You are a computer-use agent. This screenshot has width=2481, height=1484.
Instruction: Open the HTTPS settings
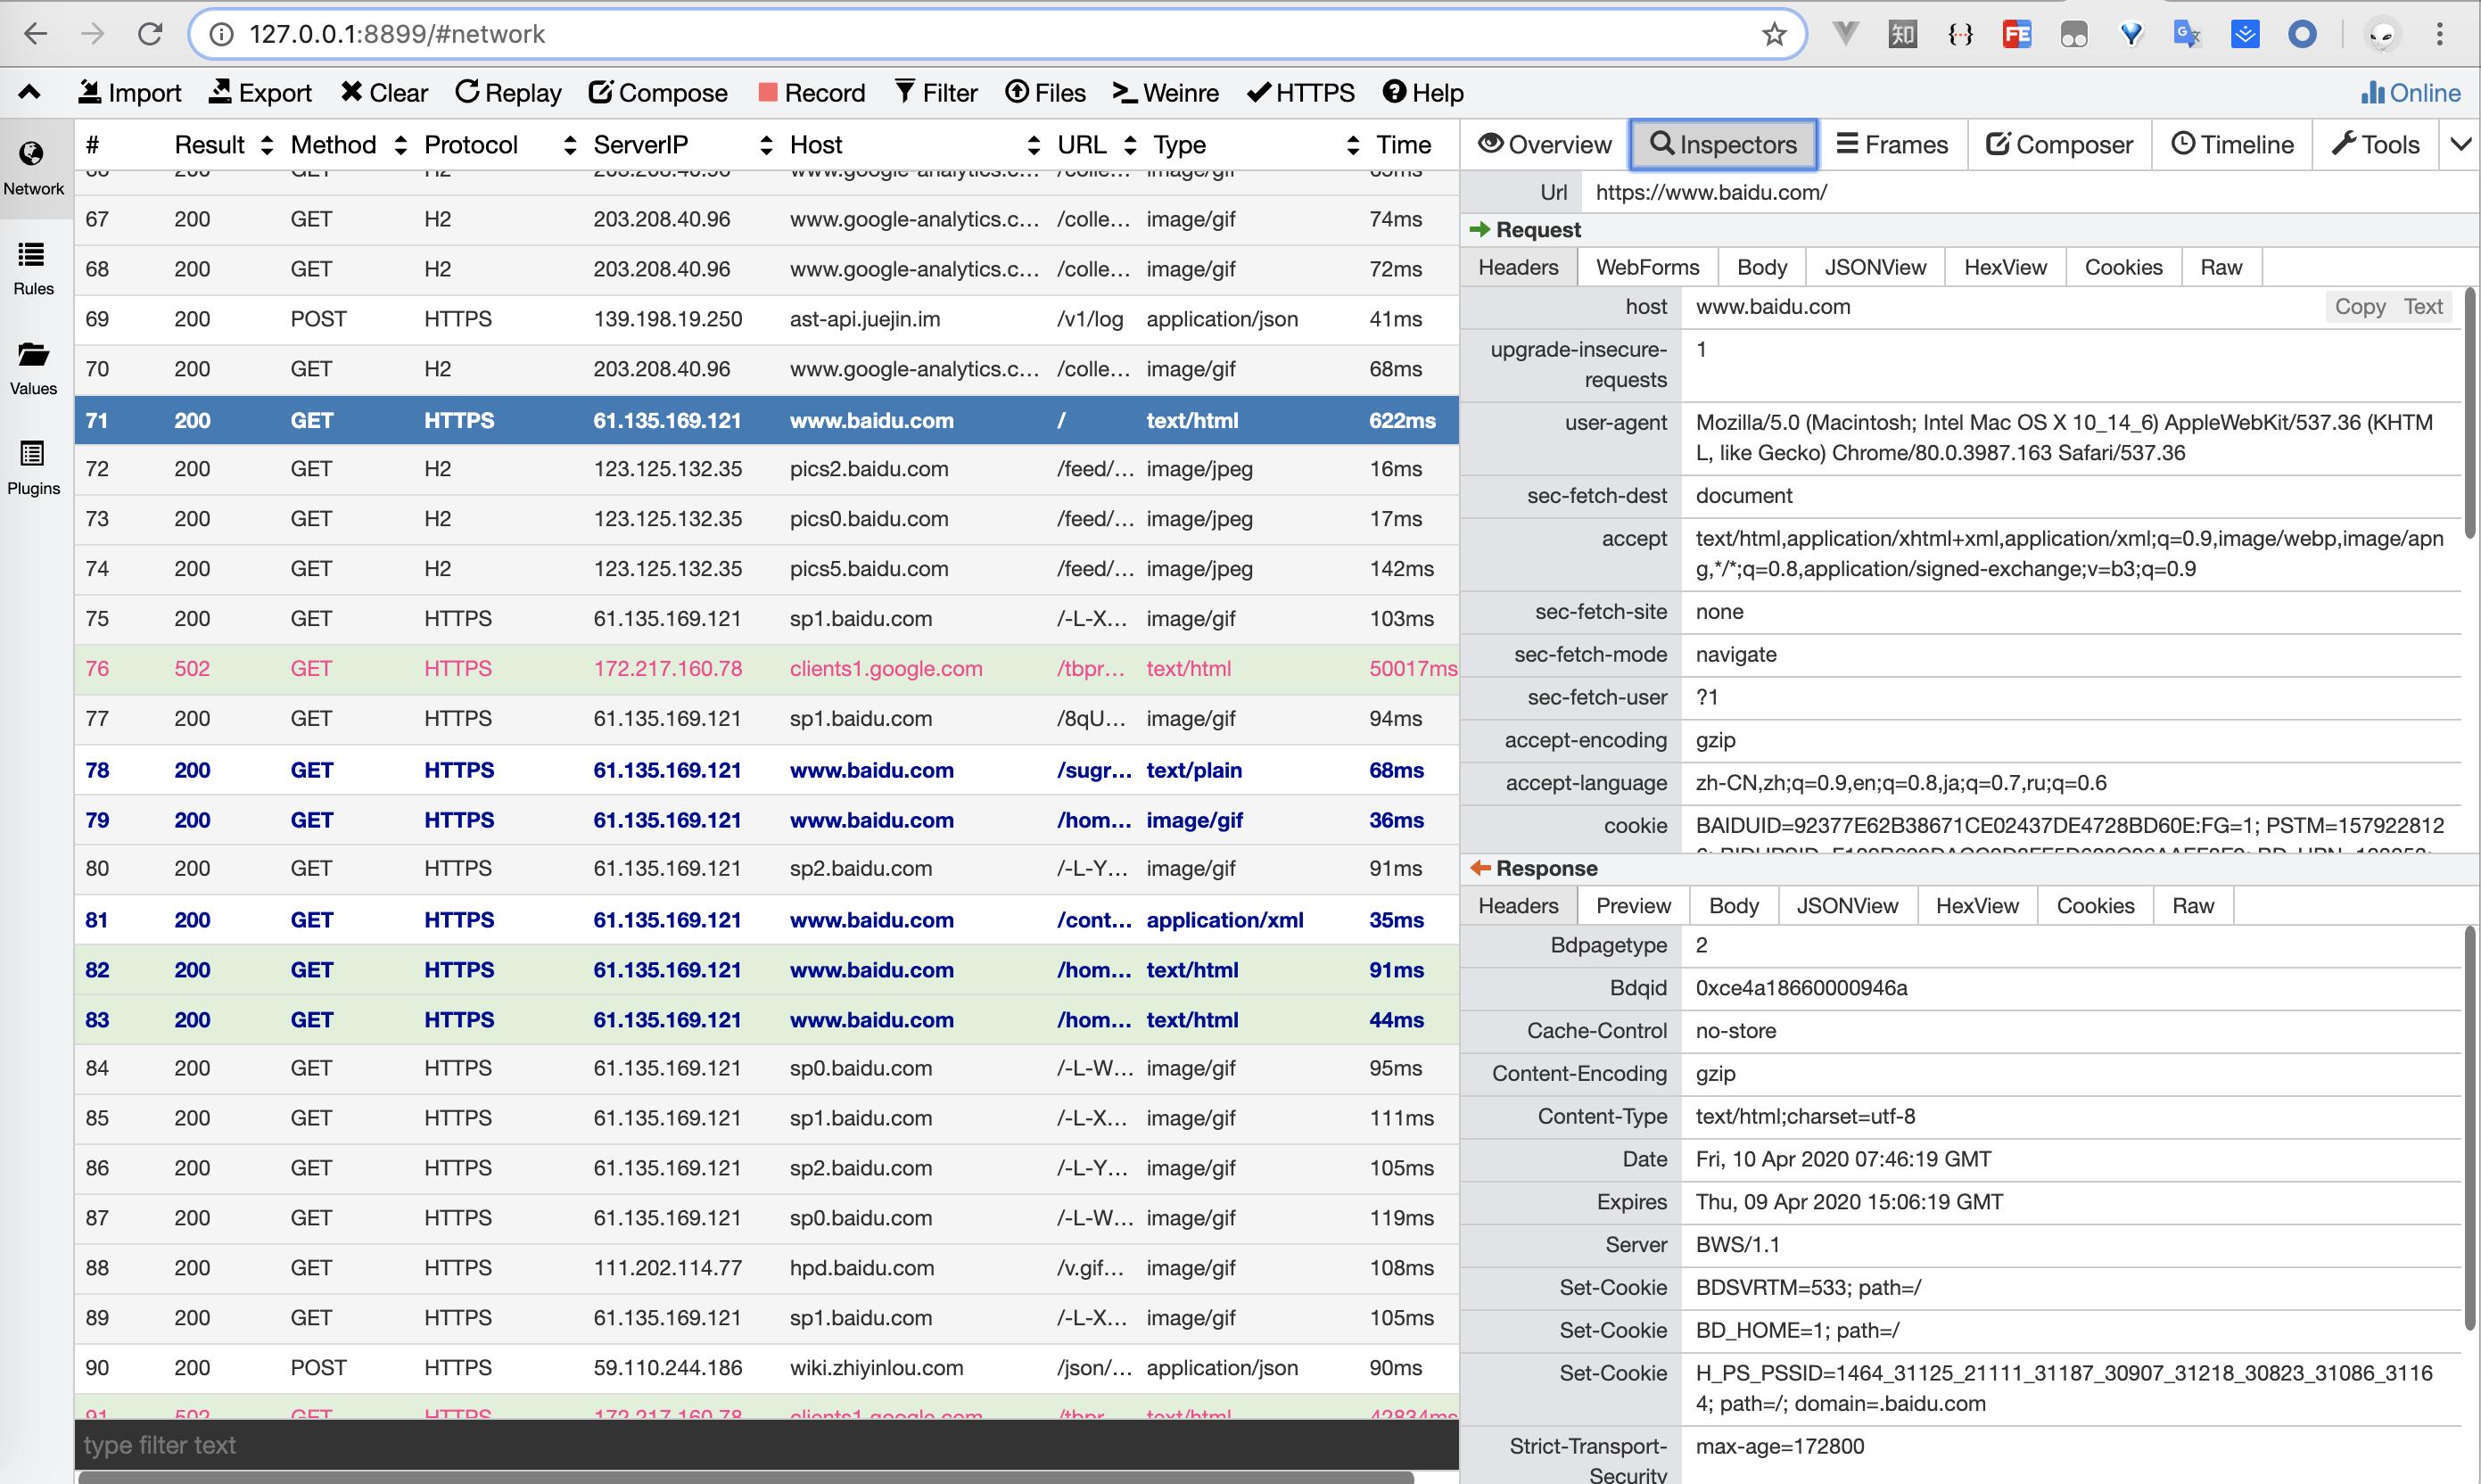pyautogui.click(x=1300, y=93)
